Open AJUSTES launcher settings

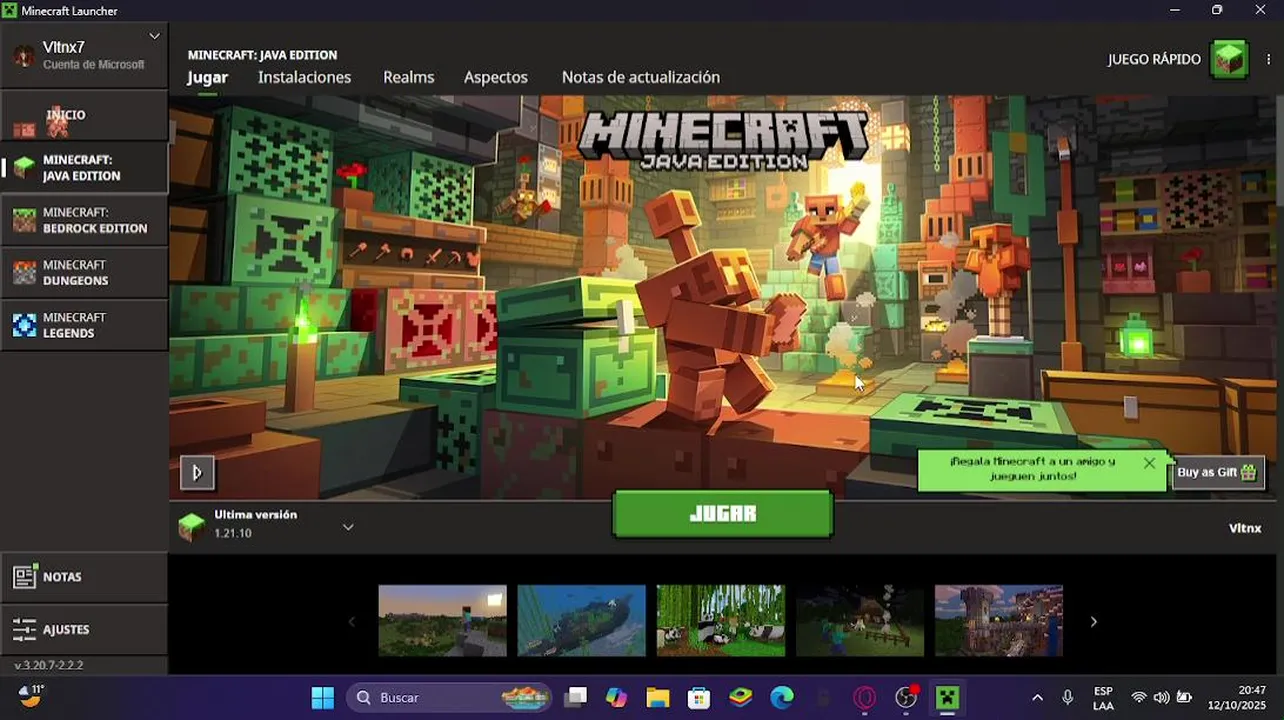coord(84,629)
